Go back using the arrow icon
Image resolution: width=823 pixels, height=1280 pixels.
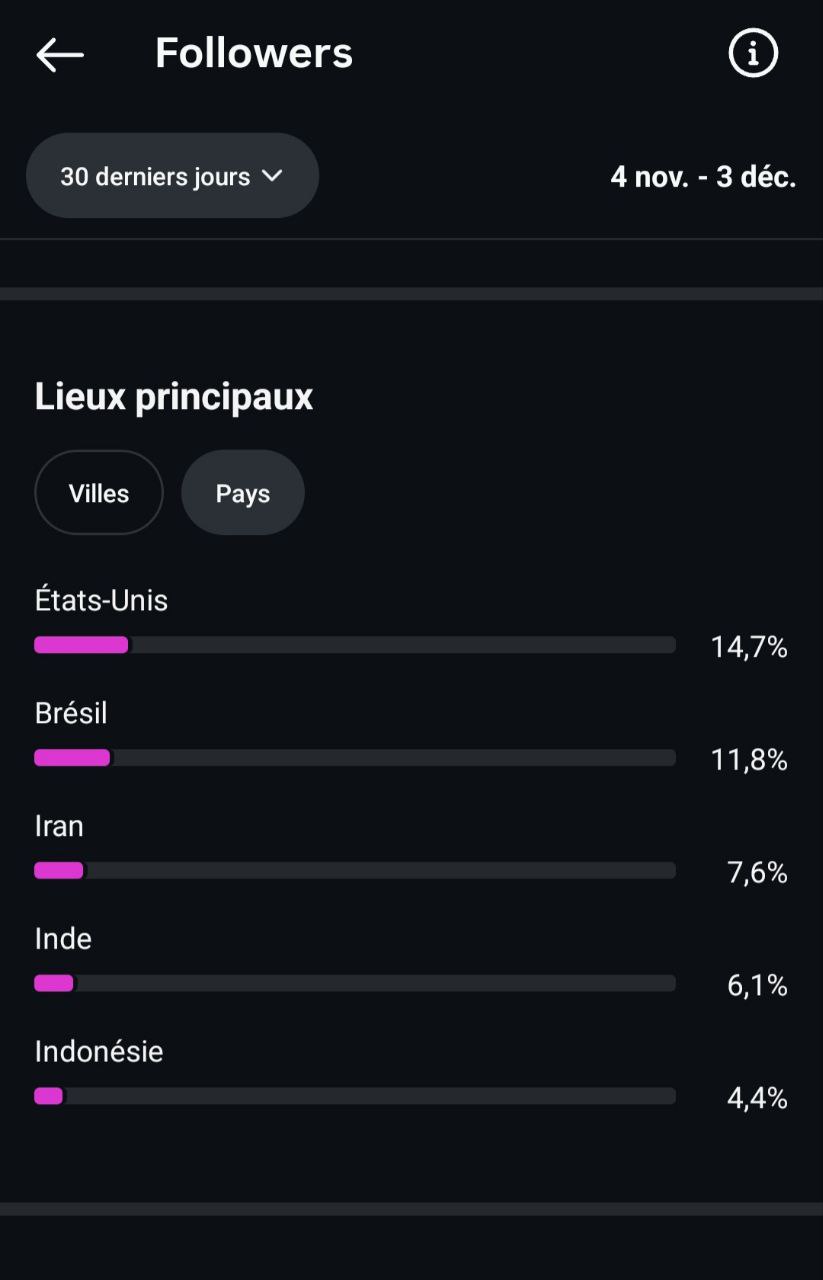point(60,54)
